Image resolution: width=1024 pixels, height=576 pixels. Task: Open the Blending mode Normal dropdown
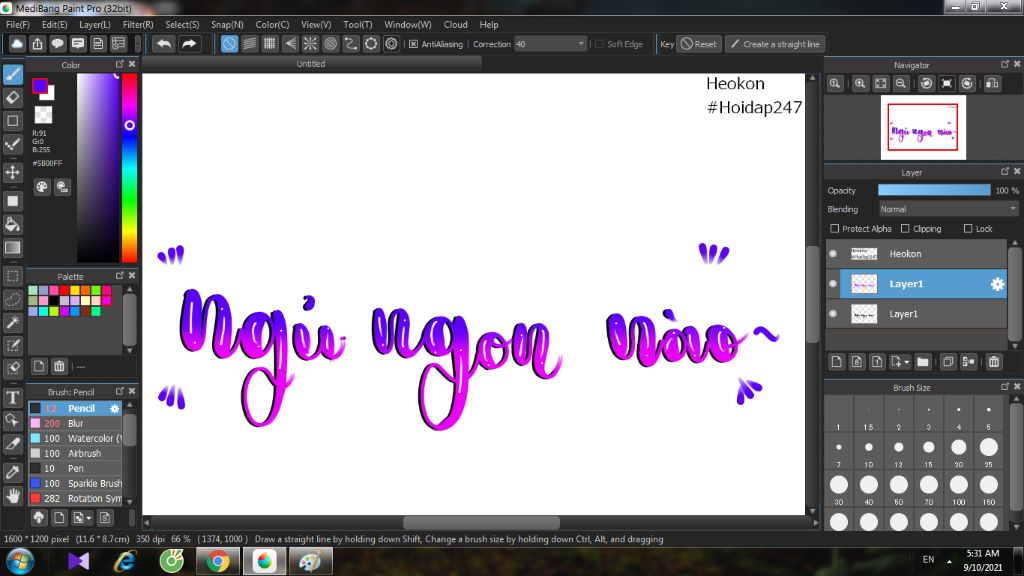pos(948,209)
